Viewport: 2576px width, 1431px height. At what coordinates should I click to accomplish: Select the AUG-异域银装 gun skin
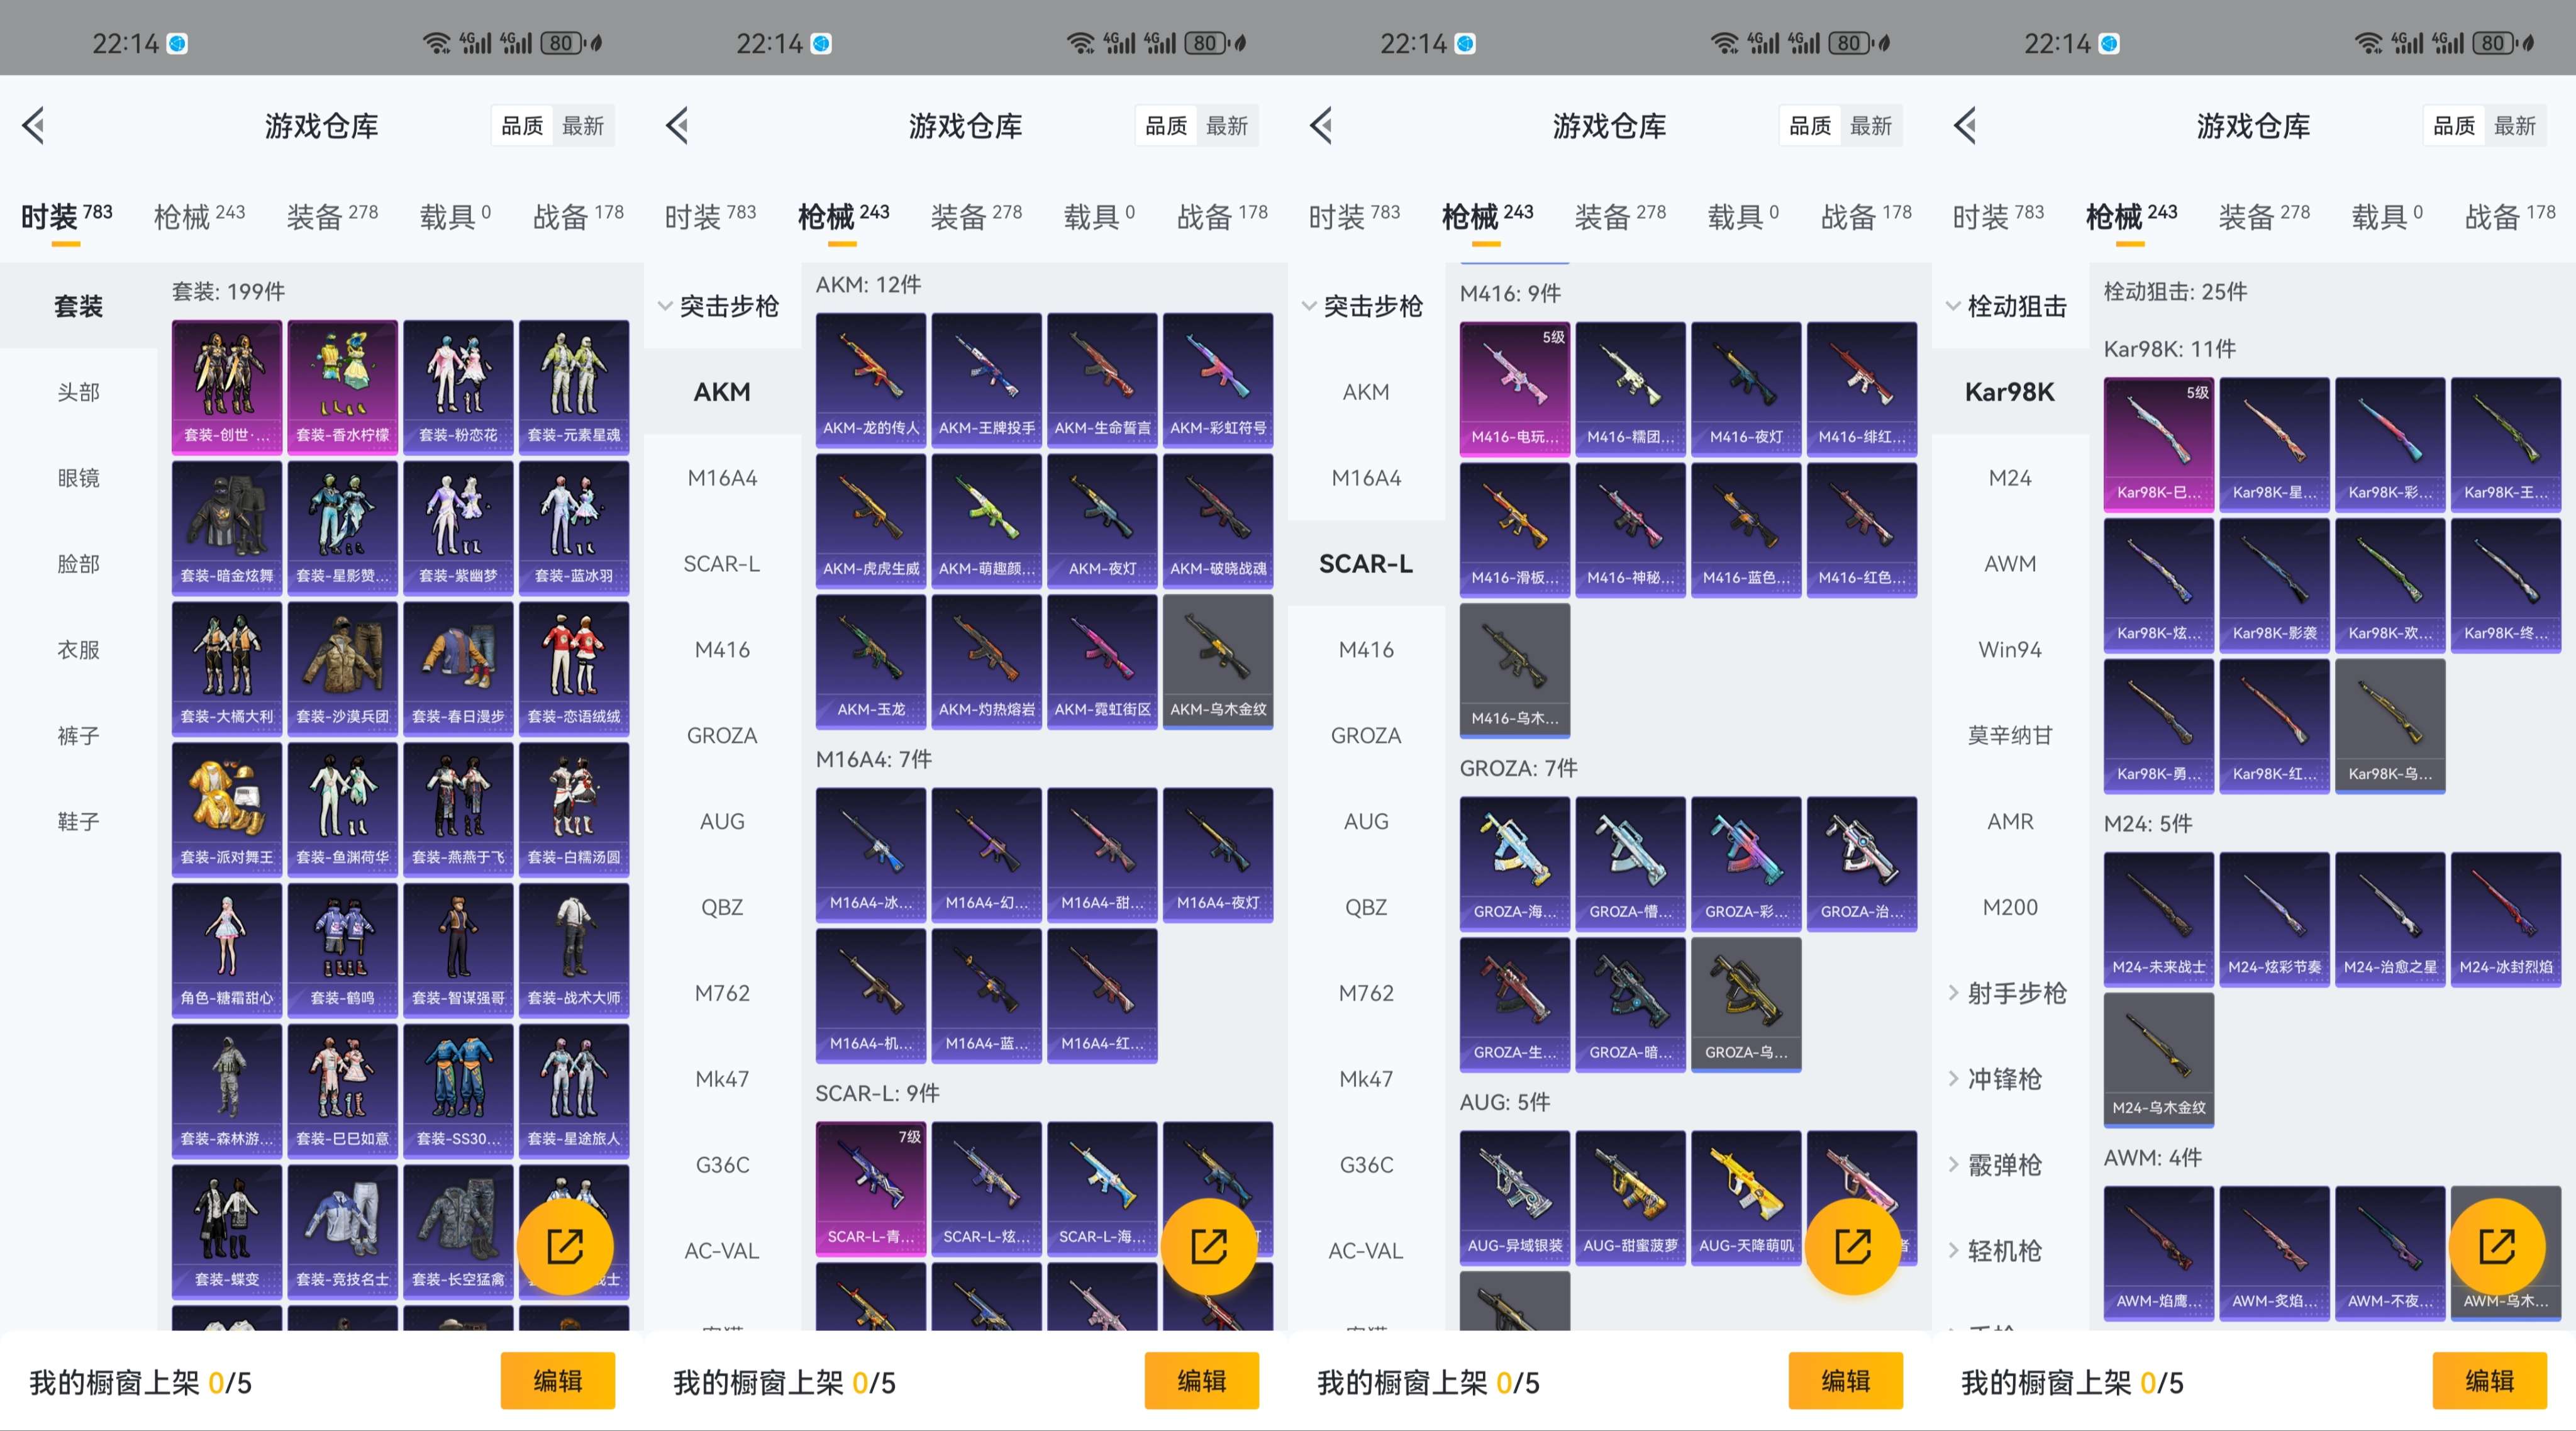click(x=1515, y=1198)
